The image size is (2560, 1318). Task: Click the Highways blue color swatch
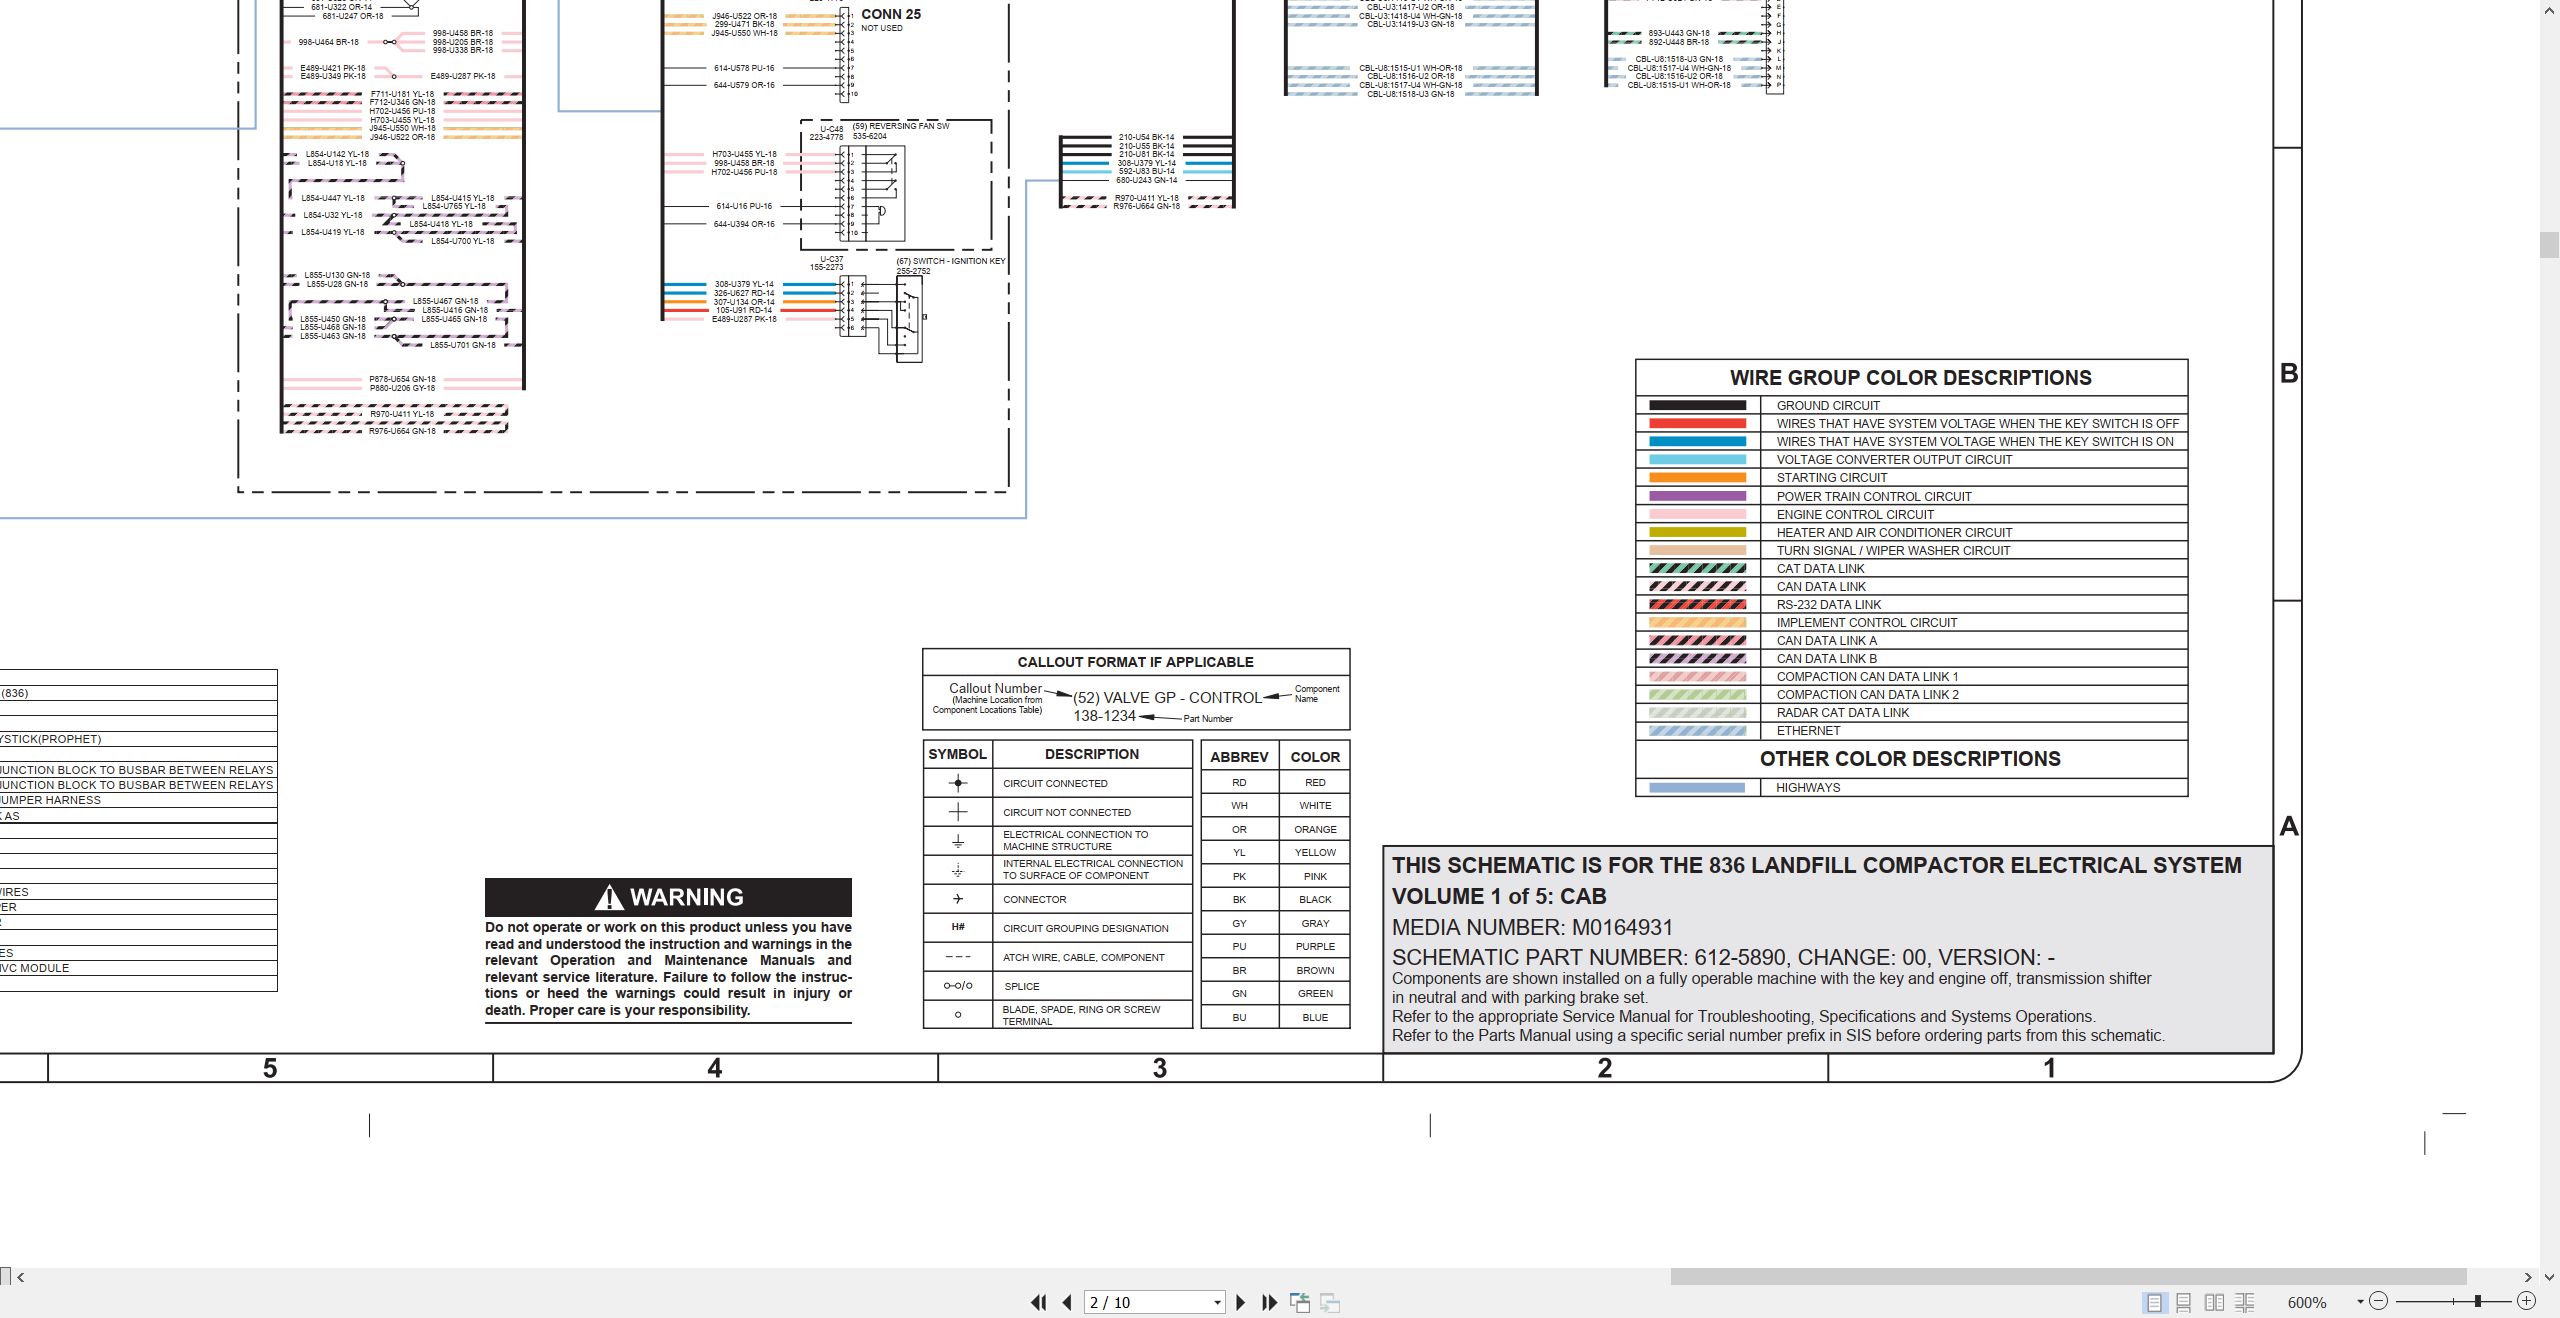pos(1697,788)
